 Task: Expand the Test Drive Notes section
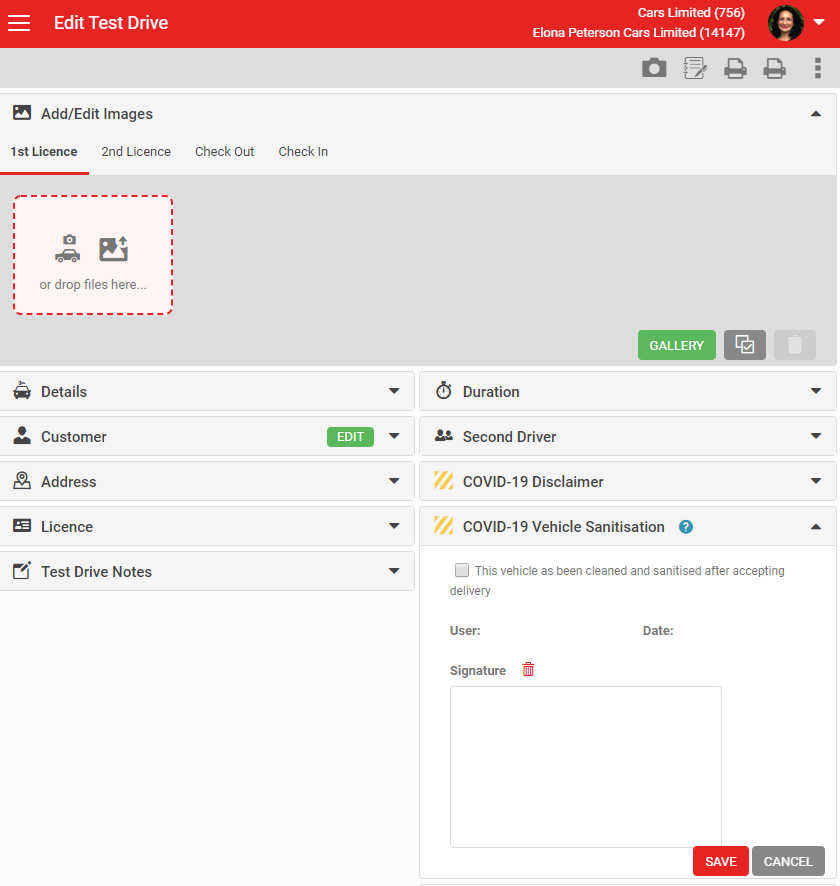394,571
